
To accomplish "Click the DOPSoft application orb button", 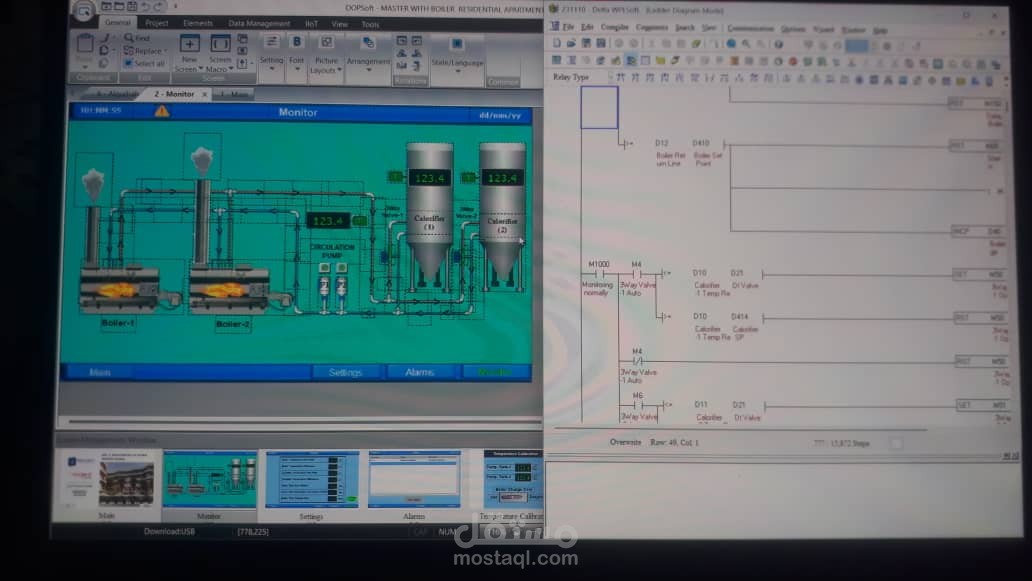I will pyautogui.click(x=84, y=11).
